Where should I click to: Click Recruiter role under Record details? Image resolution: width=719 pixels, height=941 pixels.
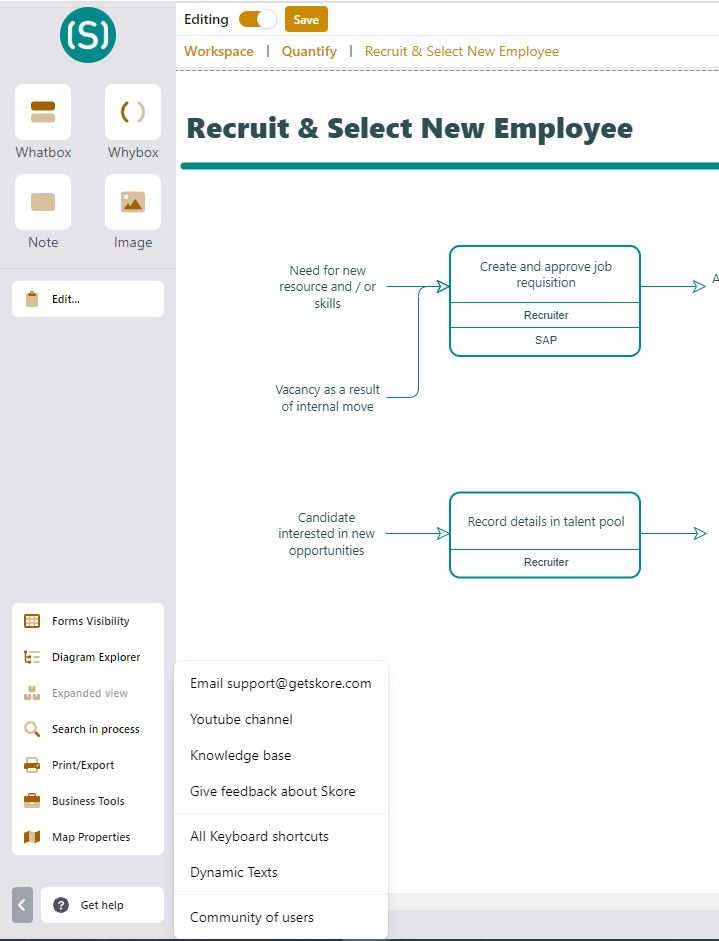(545, 562)
